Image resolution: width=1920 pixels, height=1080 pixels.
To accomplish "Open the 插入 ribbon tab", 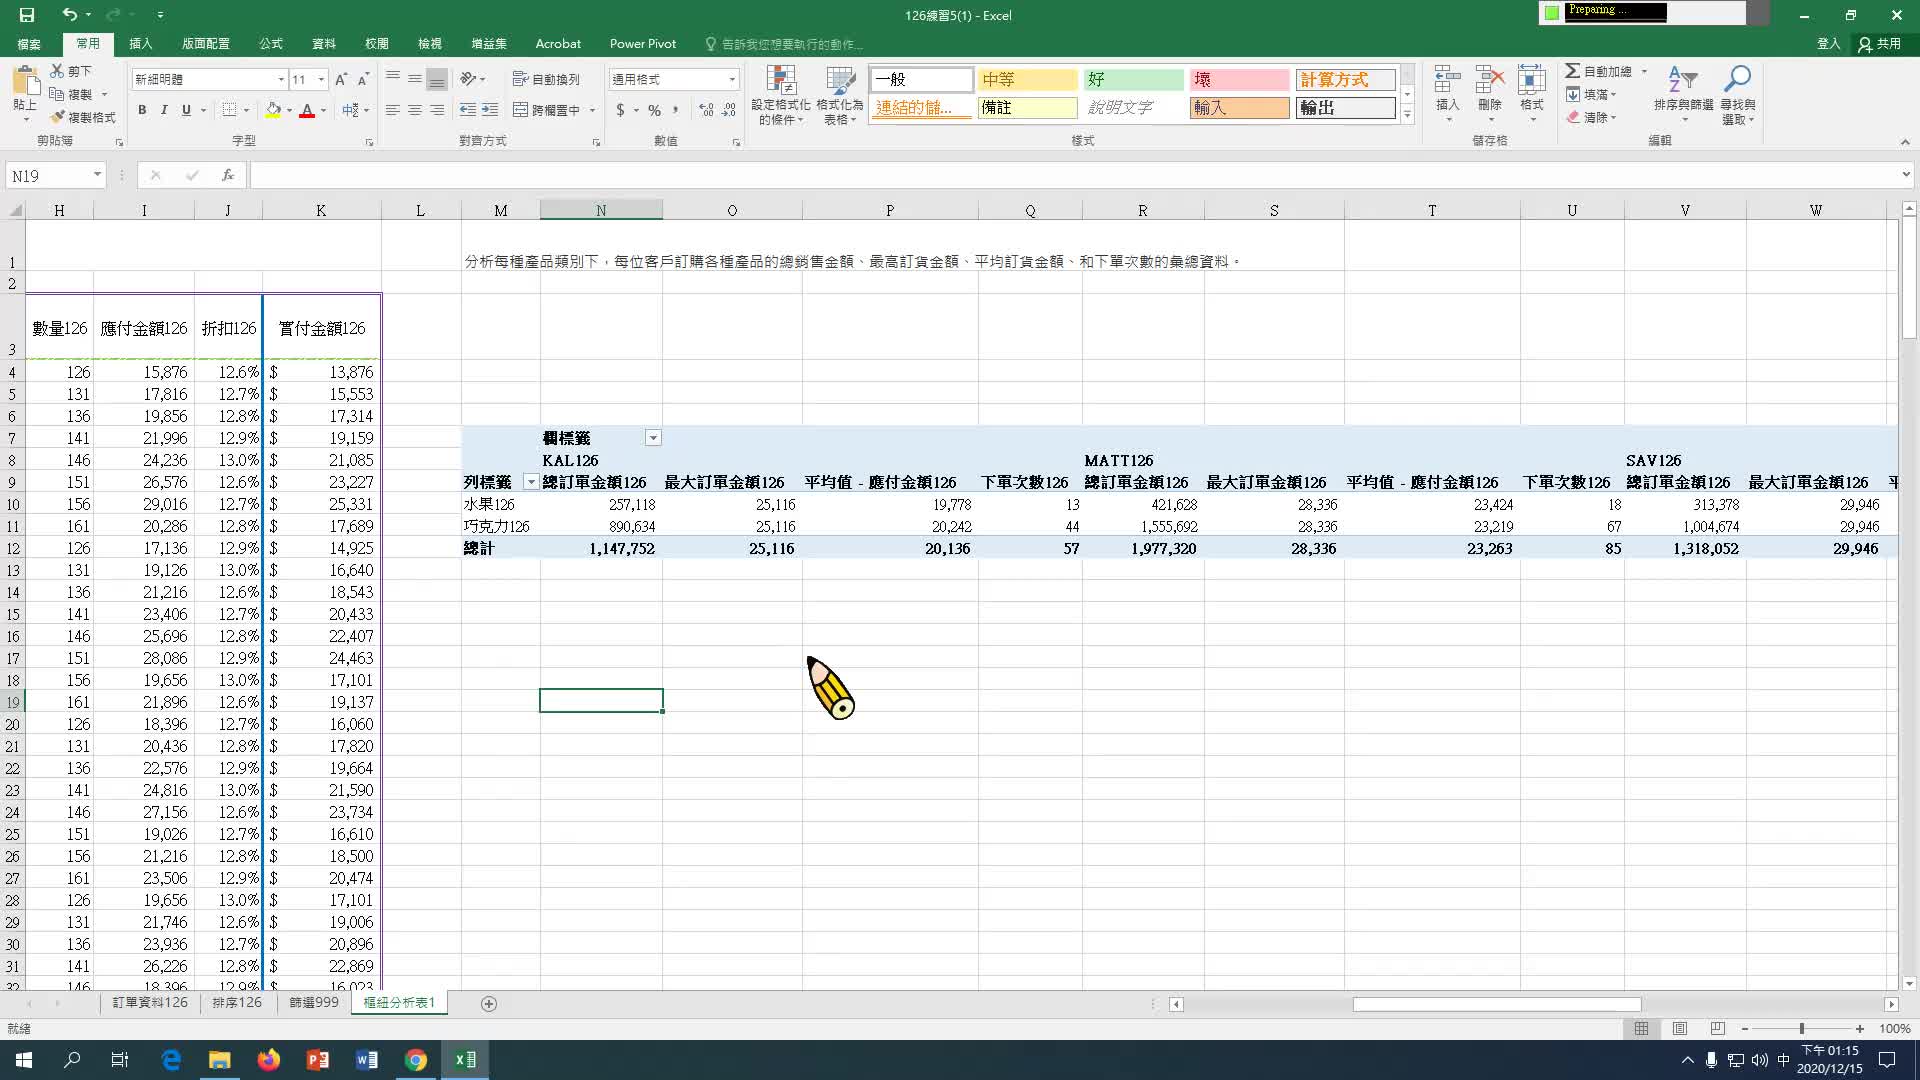I will [141, 43].
